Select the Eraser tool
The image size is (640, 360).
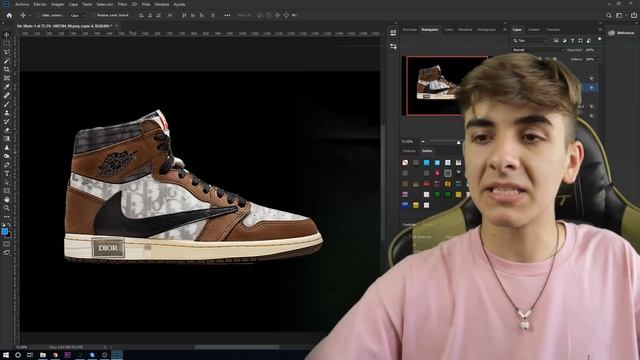pyautogui.click(x=7, y=130)
